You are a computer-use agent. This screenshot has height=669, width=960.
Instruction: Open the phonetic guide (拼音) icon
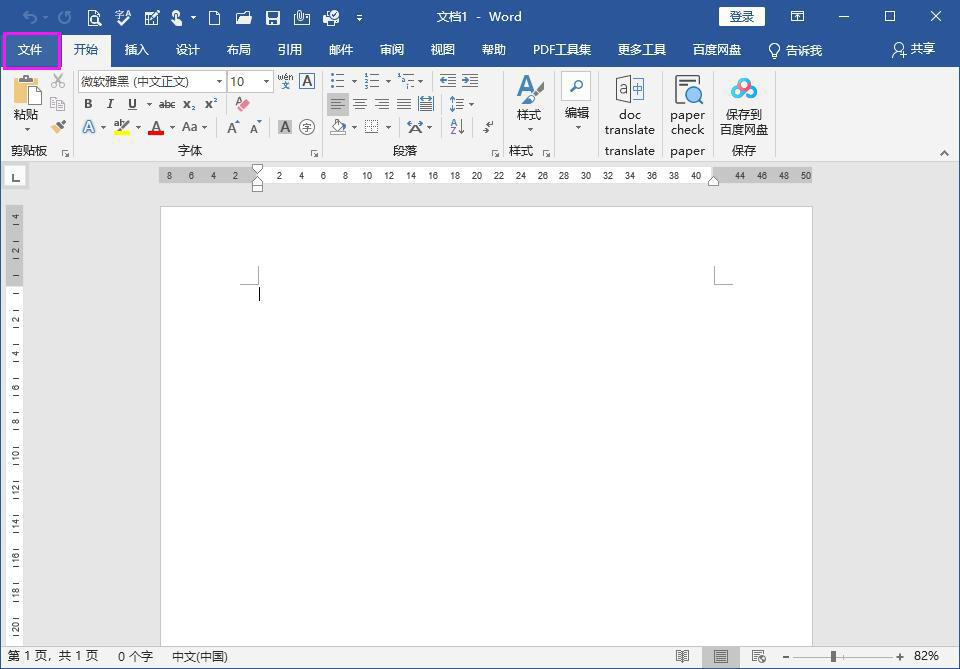(x=287, y=82)
